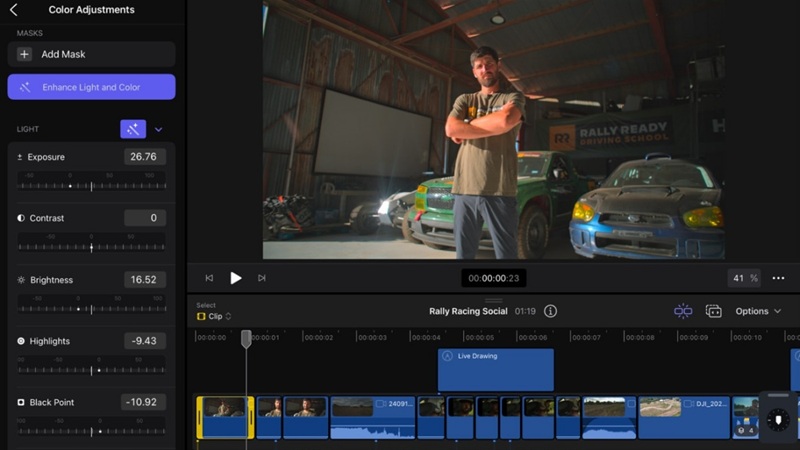This screenshot has width=800, height=450.
Task: Go back from Color Adjustments panel
Action: pyautogui.click(x=14, y=10)
